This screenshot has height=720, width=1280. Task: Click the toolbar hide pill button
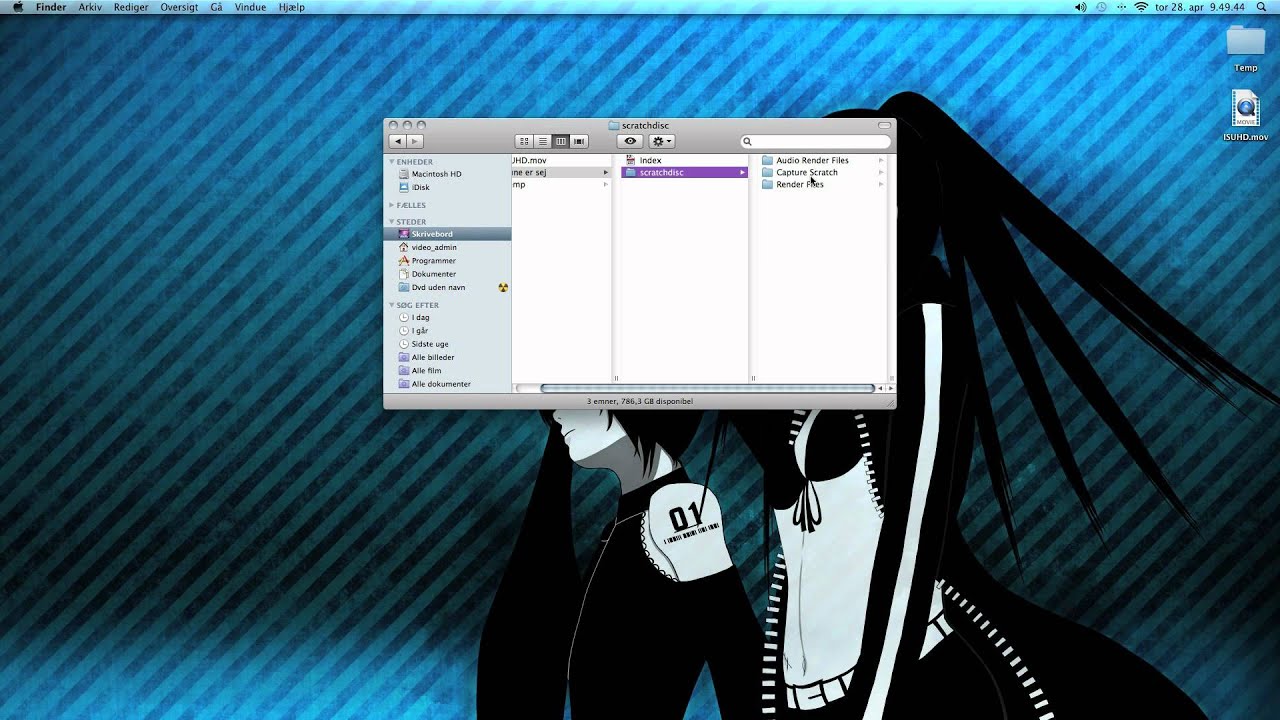click(884, 125)
